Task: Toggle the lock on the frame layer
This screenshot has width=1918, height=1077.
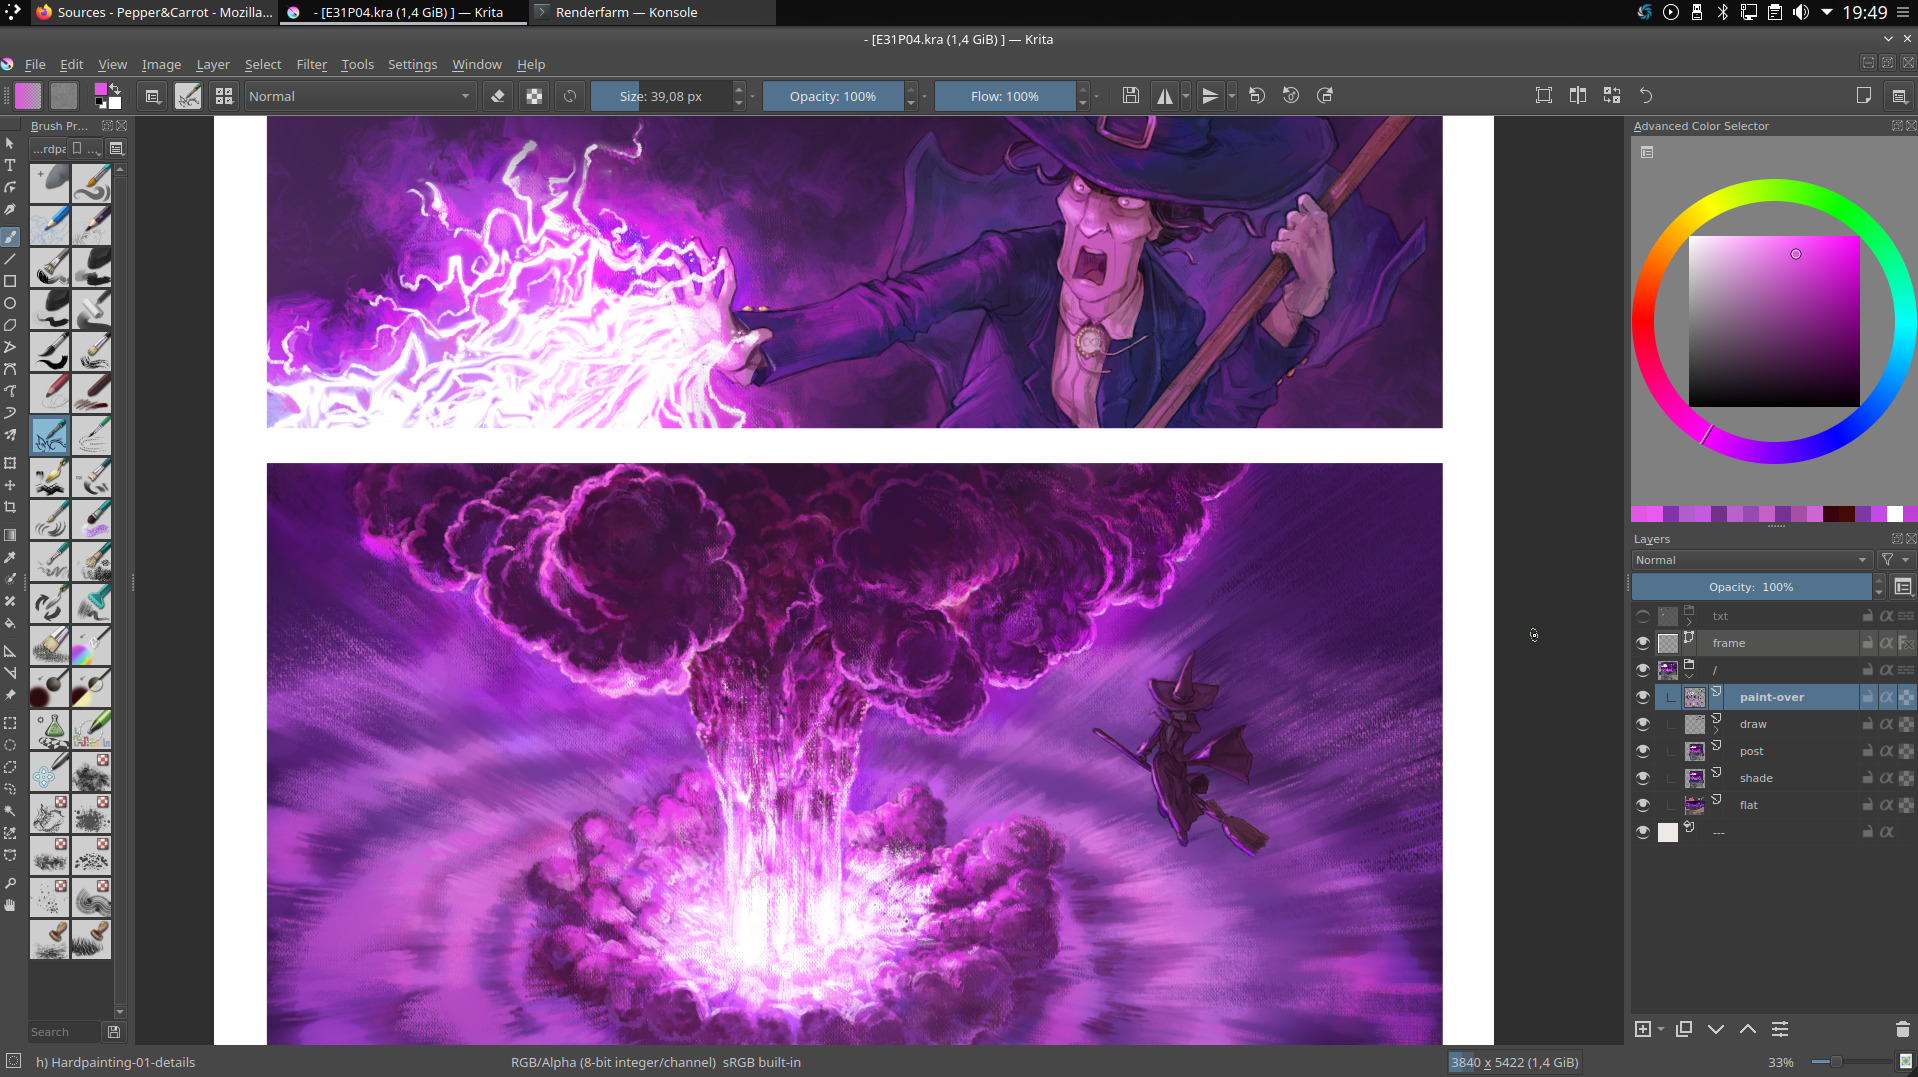Action: pos(1866,643)
